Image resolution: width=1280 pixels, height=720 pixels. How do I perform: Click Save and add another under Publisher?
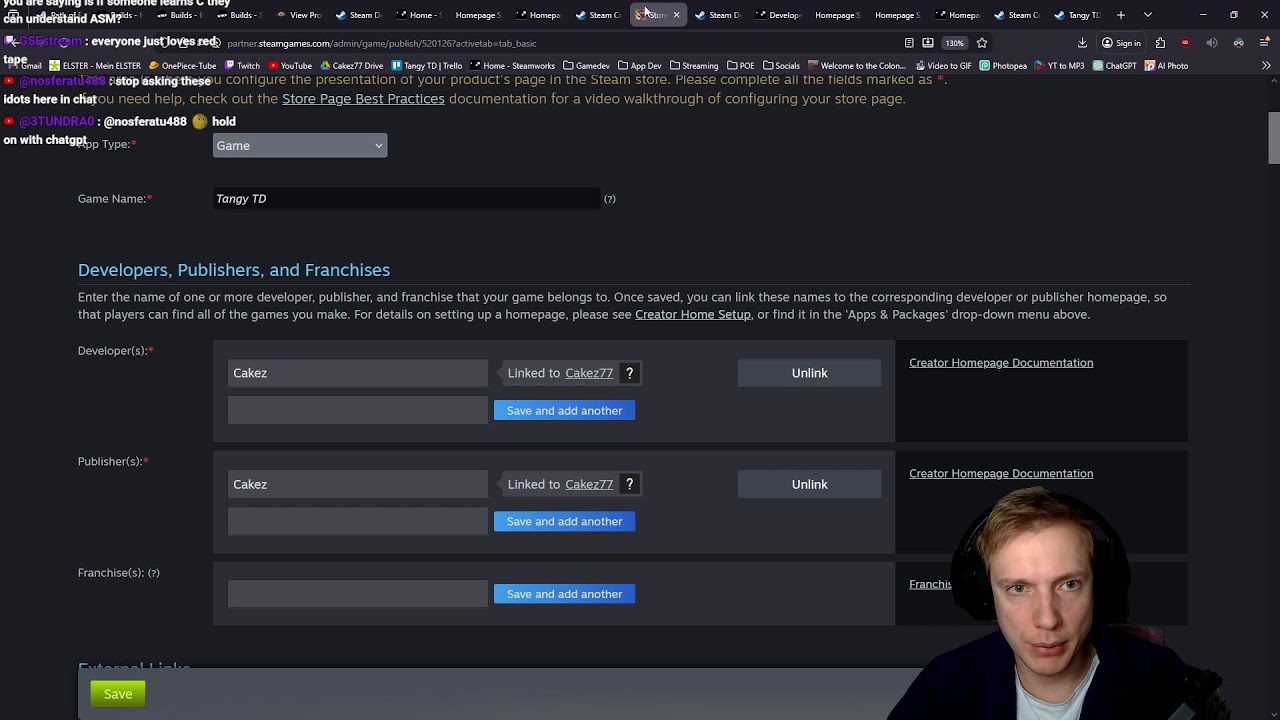pyautogui.click(x=564, y=521)
